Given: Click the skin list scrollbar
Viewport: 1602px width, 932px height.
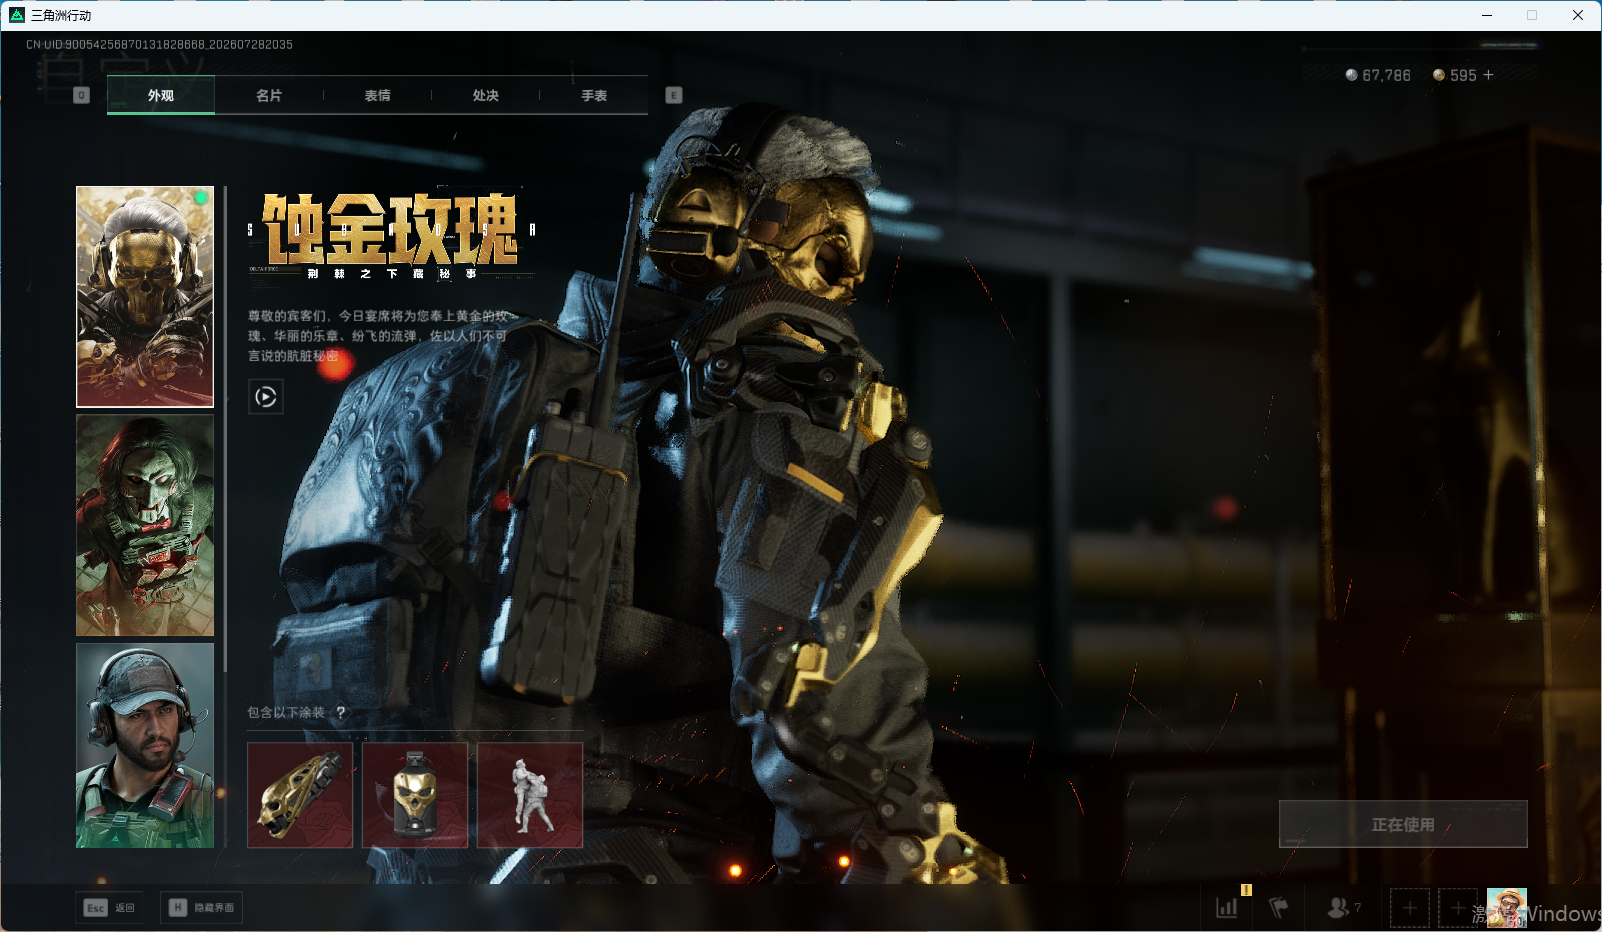Looking at the screenshot, I should pyautogui.click(x=226, y=429).
